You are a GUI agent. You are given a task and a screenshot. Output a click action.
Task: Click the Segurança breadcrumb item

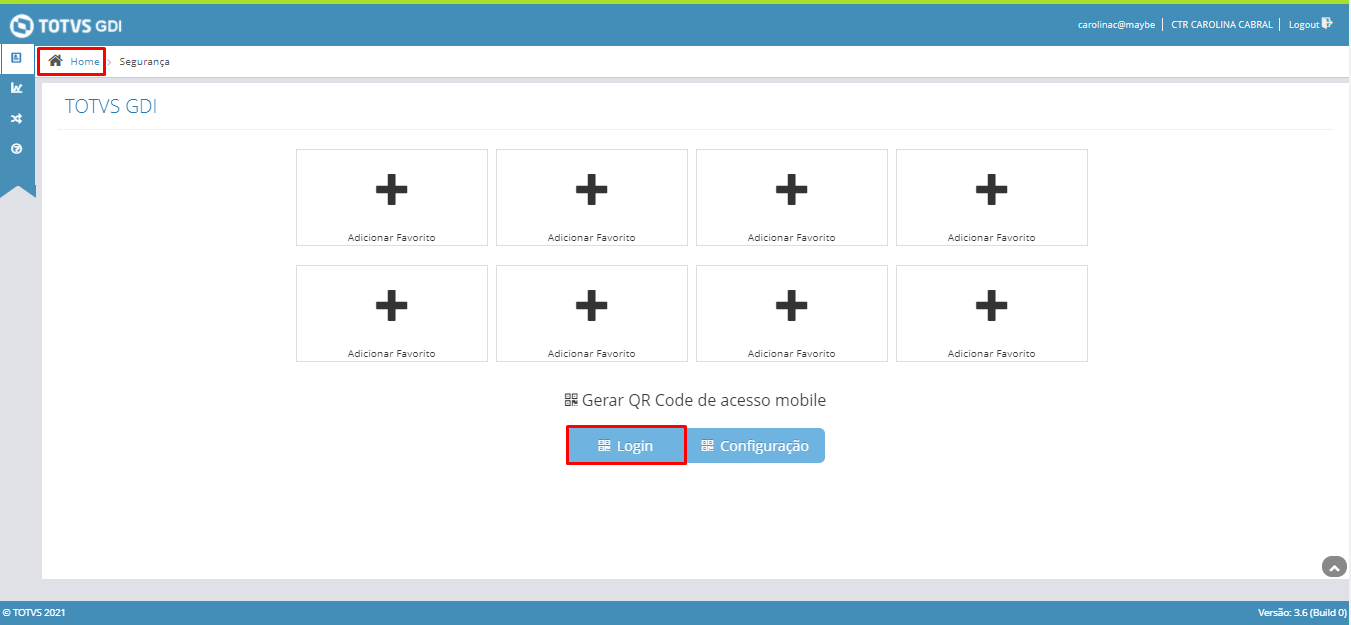coord(144,62)
